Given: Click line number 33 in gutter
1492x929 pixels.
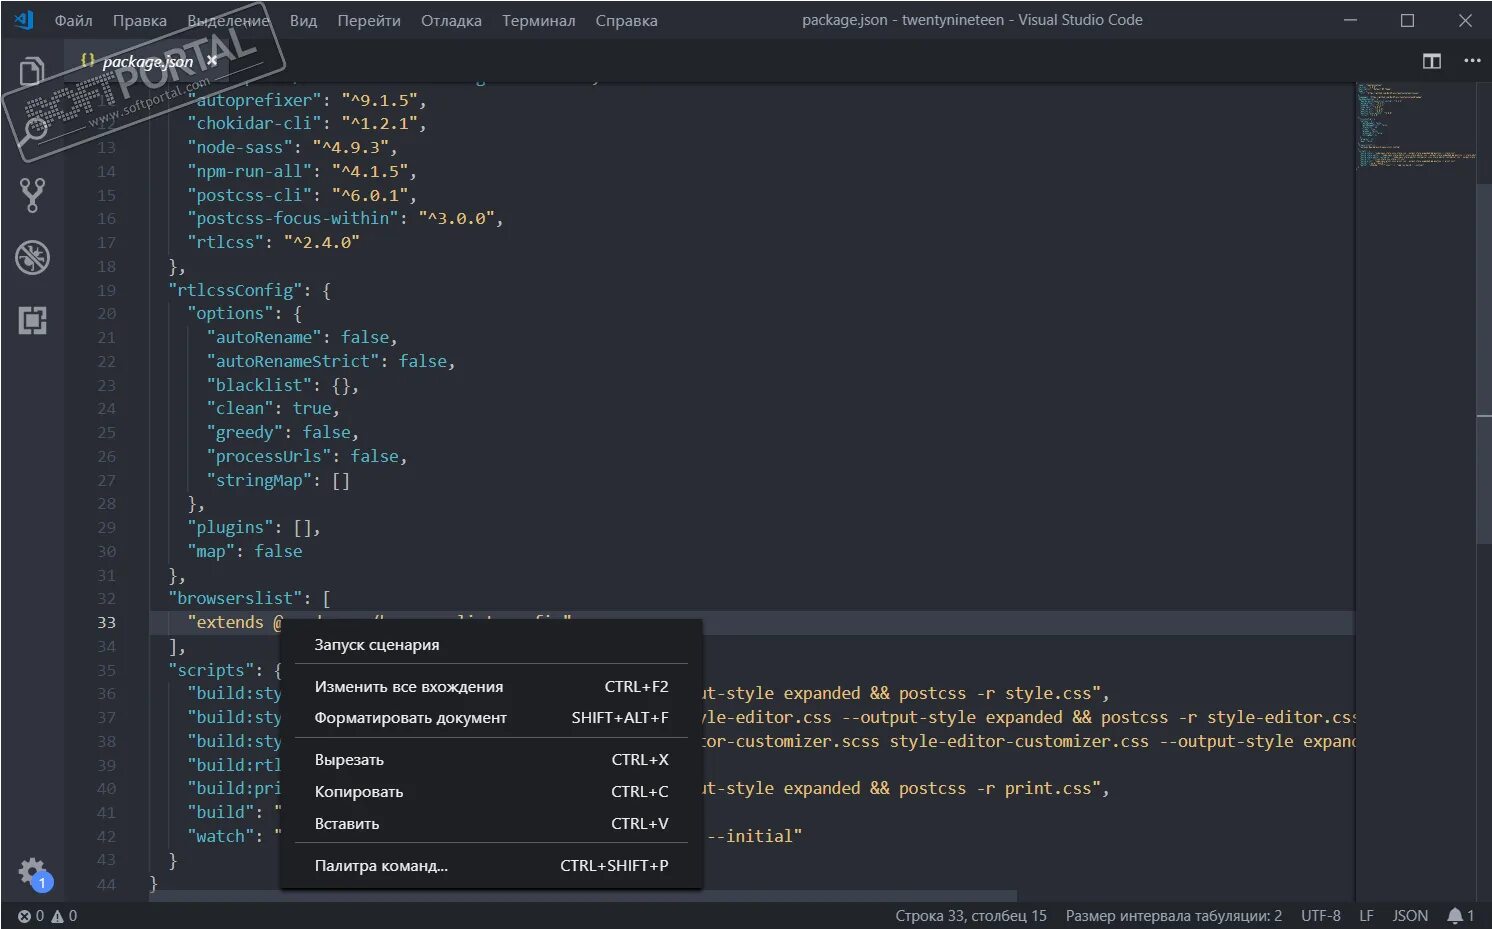Looking at the screenshot, I should [106, 622].
